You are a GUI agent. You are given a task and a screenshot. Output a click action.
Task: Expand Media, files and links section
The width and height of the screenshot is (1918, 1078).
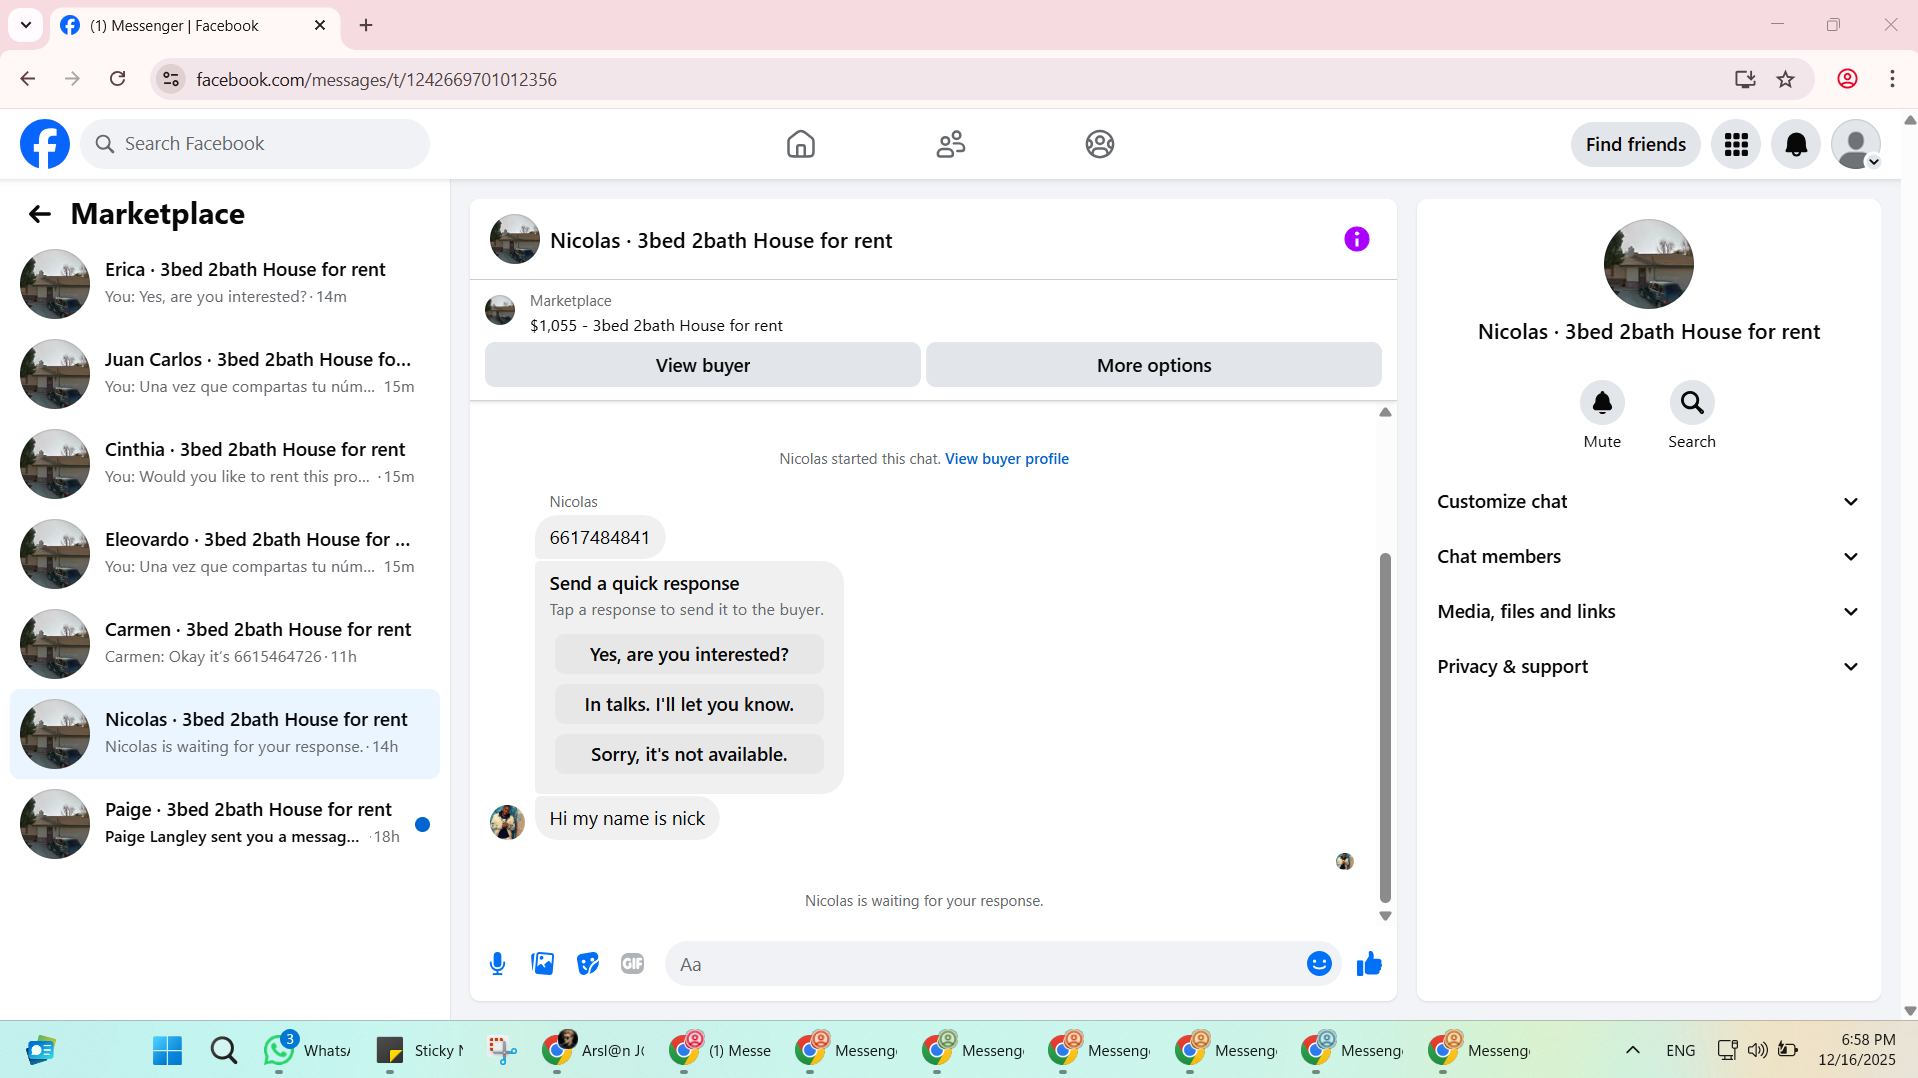[1649, 612]
